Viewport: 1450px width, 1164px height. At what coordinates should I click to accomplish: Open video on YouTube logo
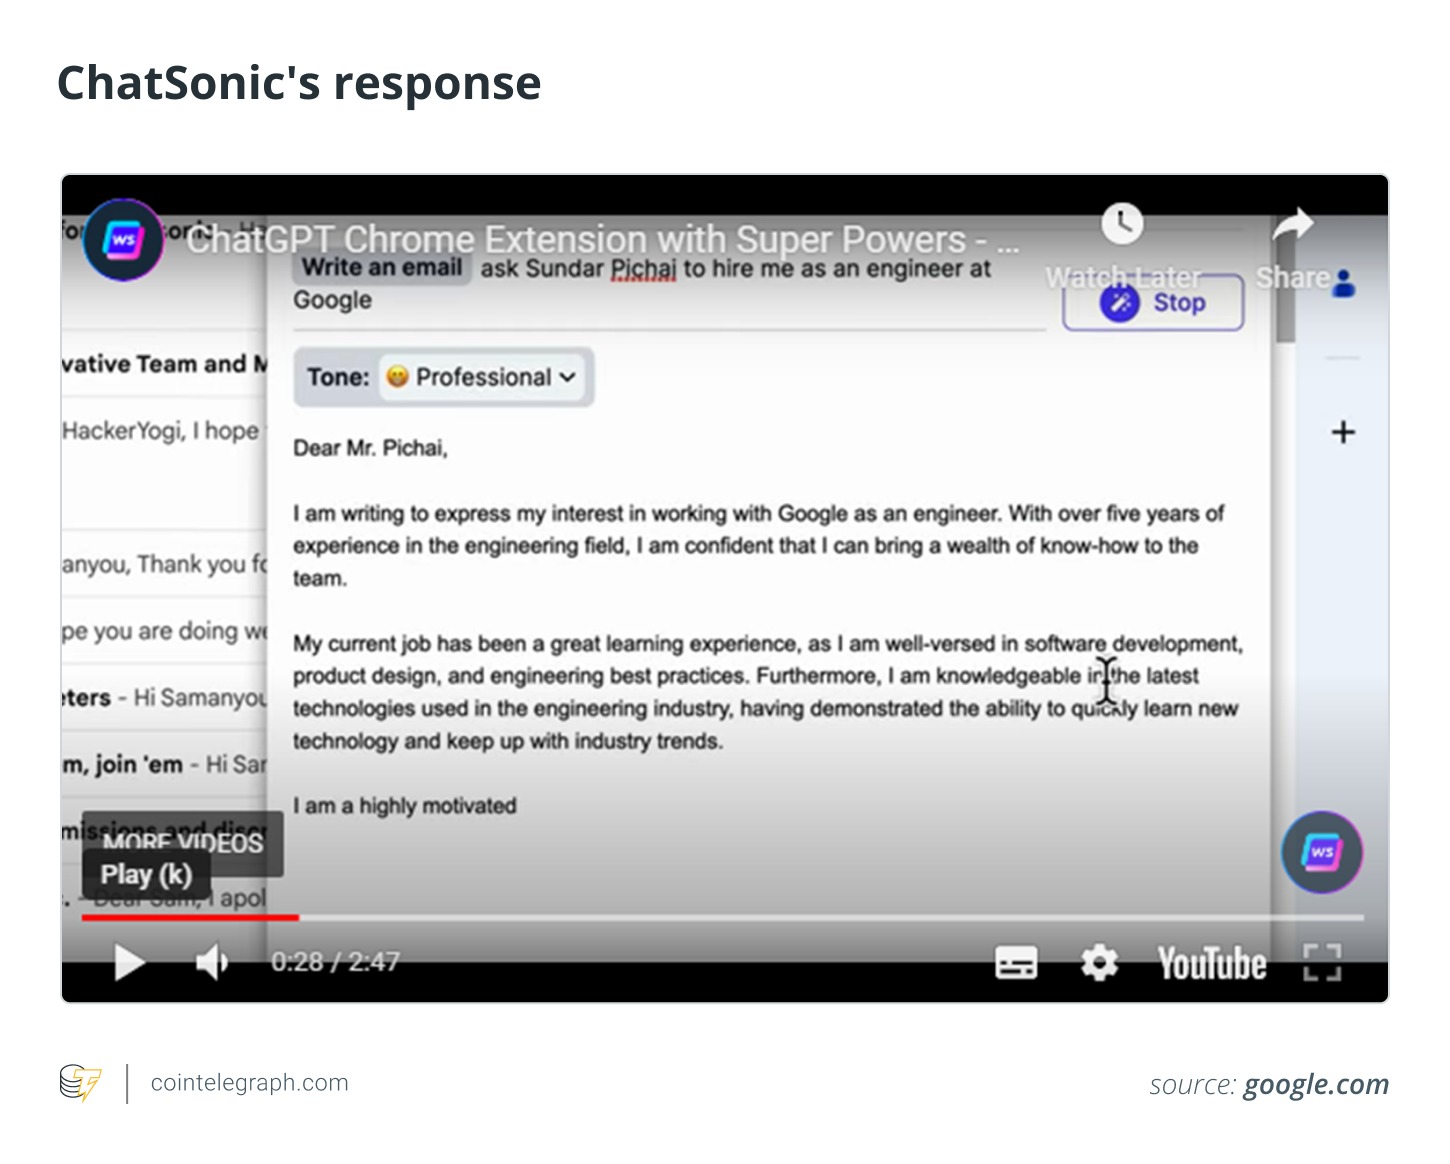click(1212, 964)
